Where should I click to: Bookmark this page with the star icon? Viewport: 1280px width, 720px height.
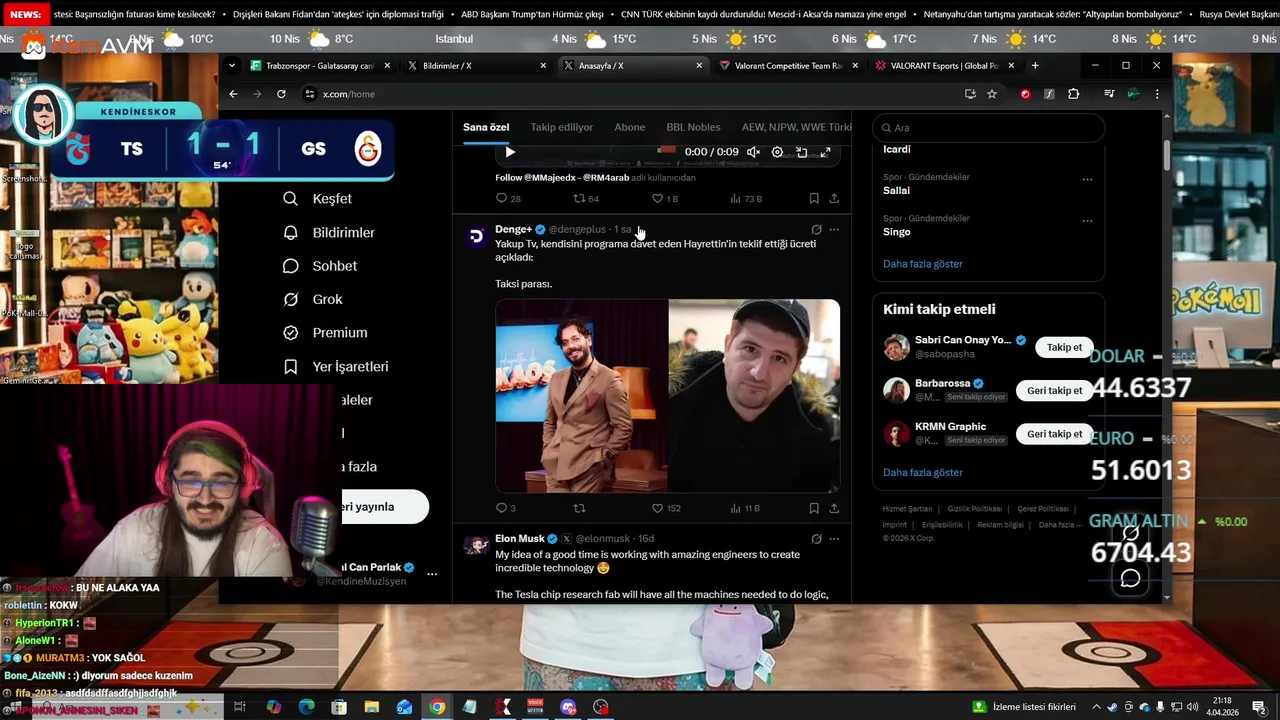(x=992, y=94)
